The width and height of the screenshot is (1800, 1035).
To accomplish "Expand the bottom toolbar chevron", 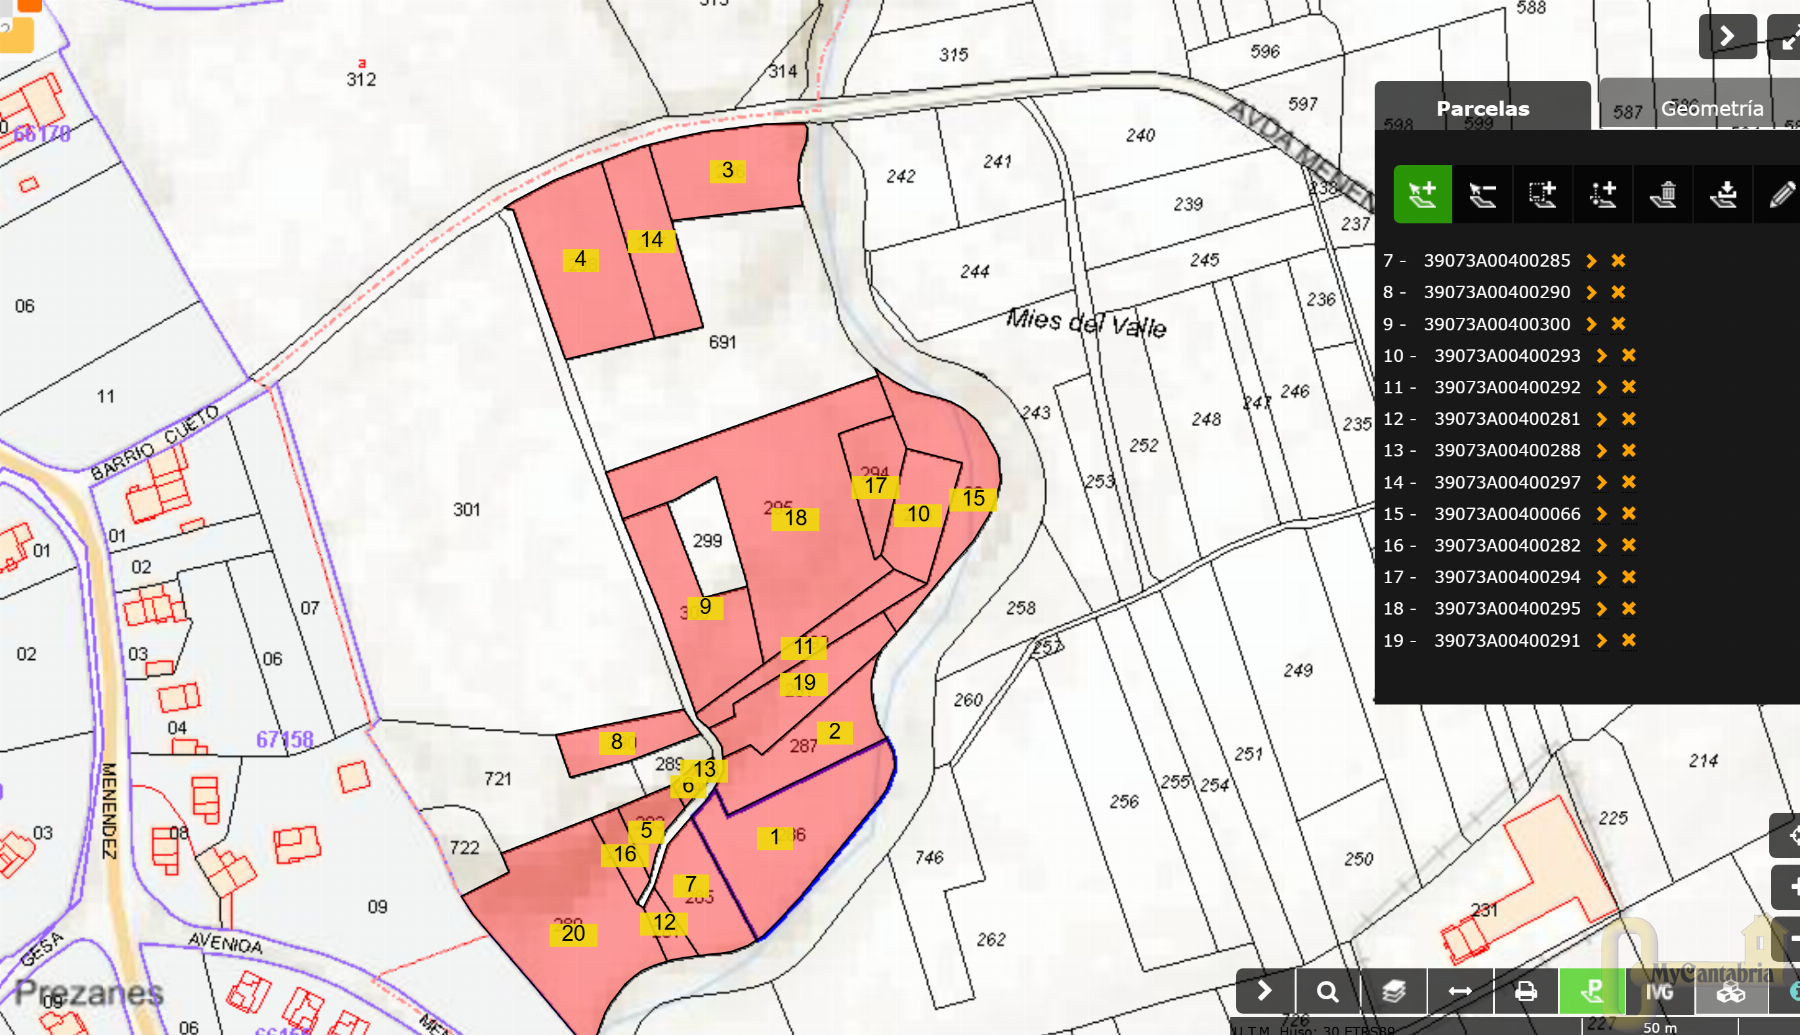I will (x=1265, y=991).
